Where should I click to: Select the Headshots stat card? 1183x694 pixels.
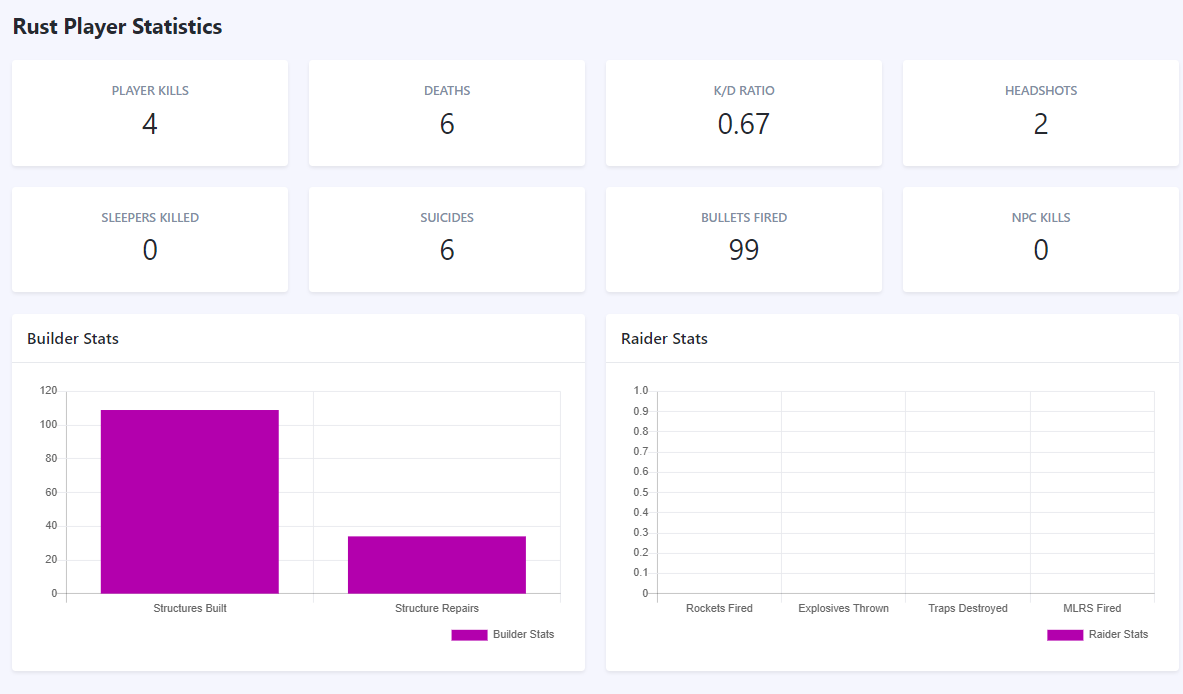(1040, 112)
